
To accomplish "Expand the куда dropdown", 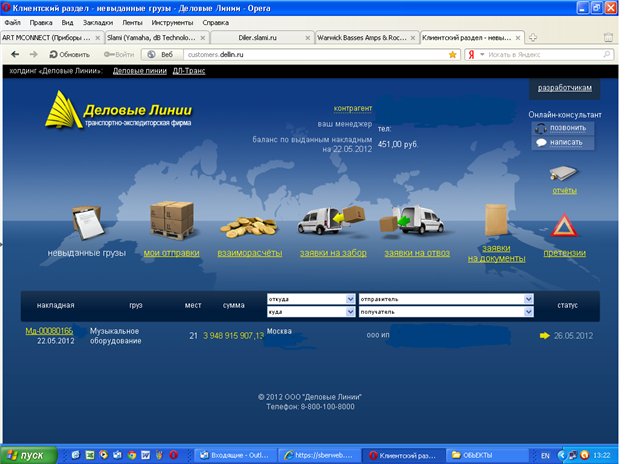I will pyautogui.click(x=350, y=312).
